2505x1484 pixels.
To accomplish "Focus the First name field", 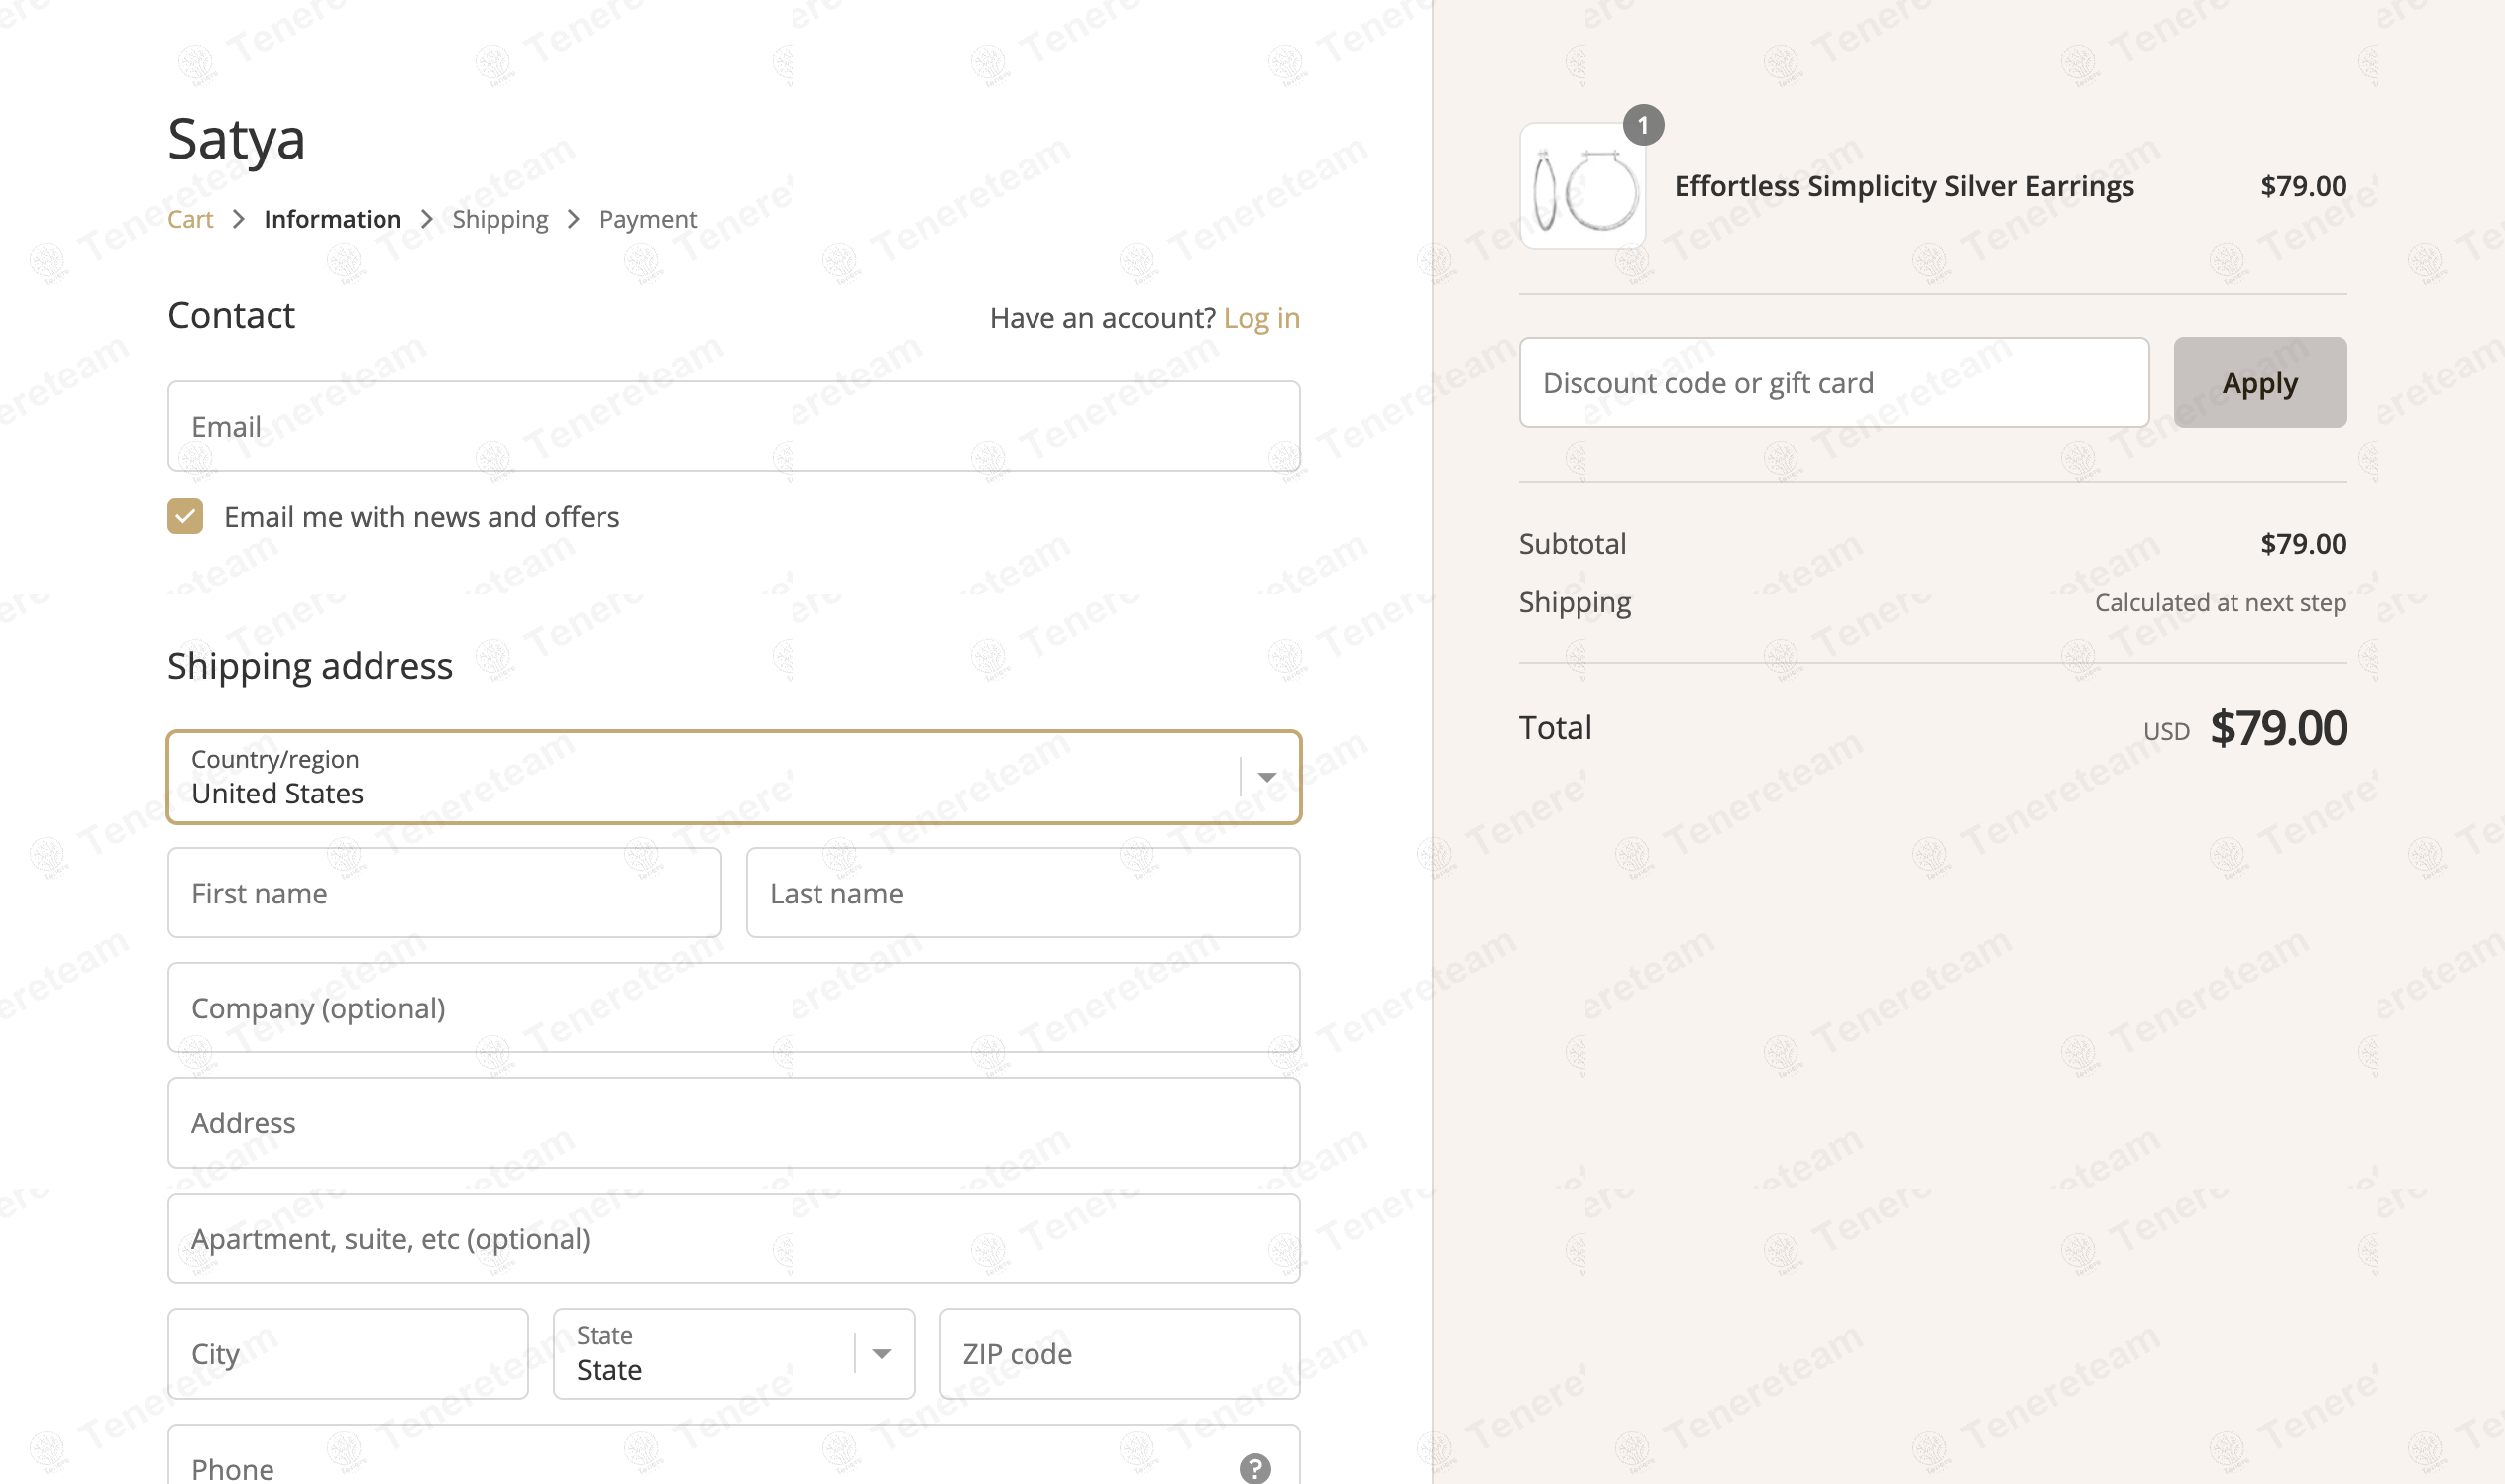I will click(x=445, y=893).
